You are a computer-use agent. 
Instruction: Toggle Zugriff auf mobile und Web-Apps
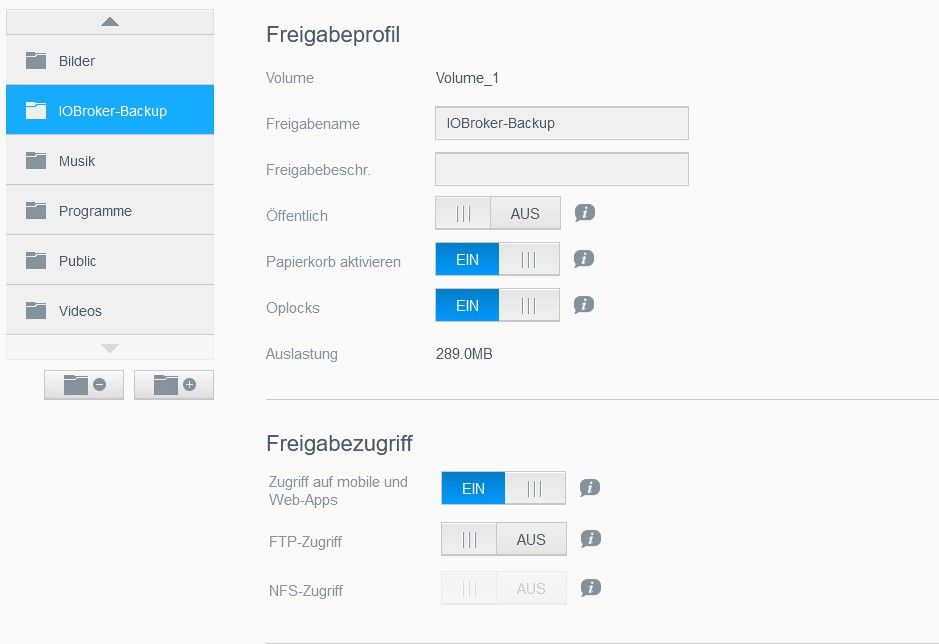[504, 488]
